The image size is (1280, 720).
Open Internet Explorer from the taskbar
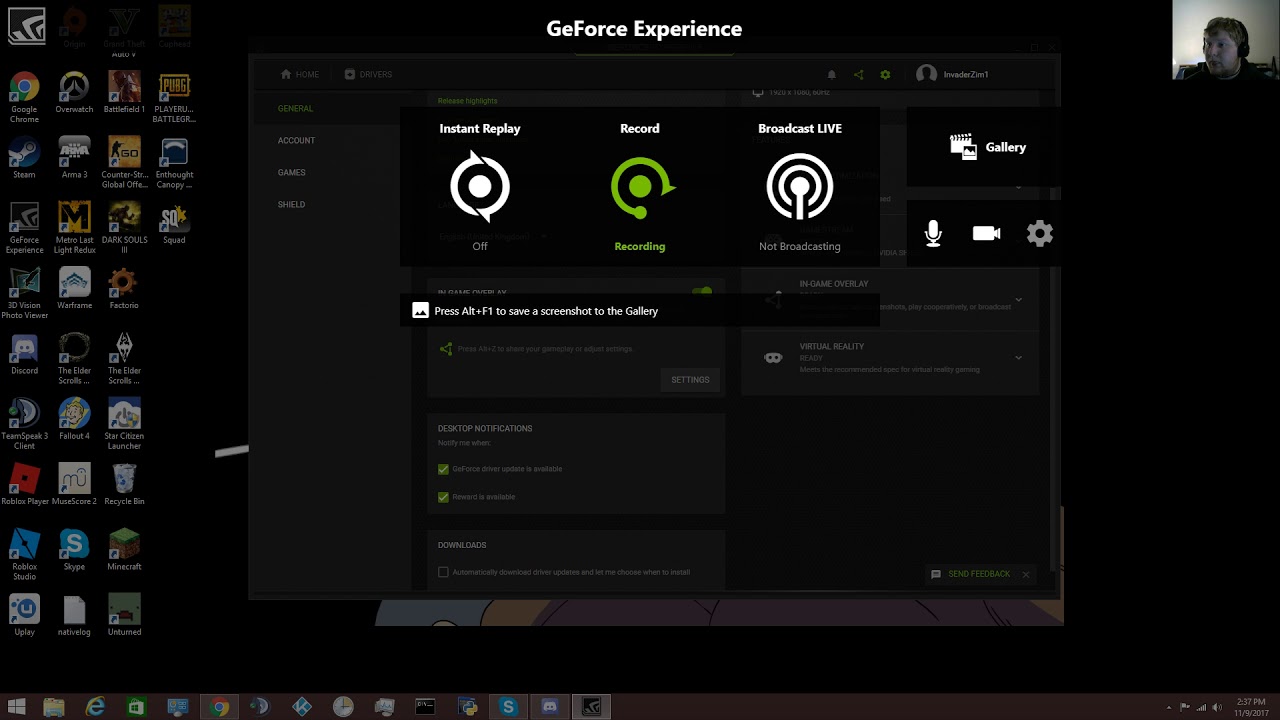tap(95, 707)
